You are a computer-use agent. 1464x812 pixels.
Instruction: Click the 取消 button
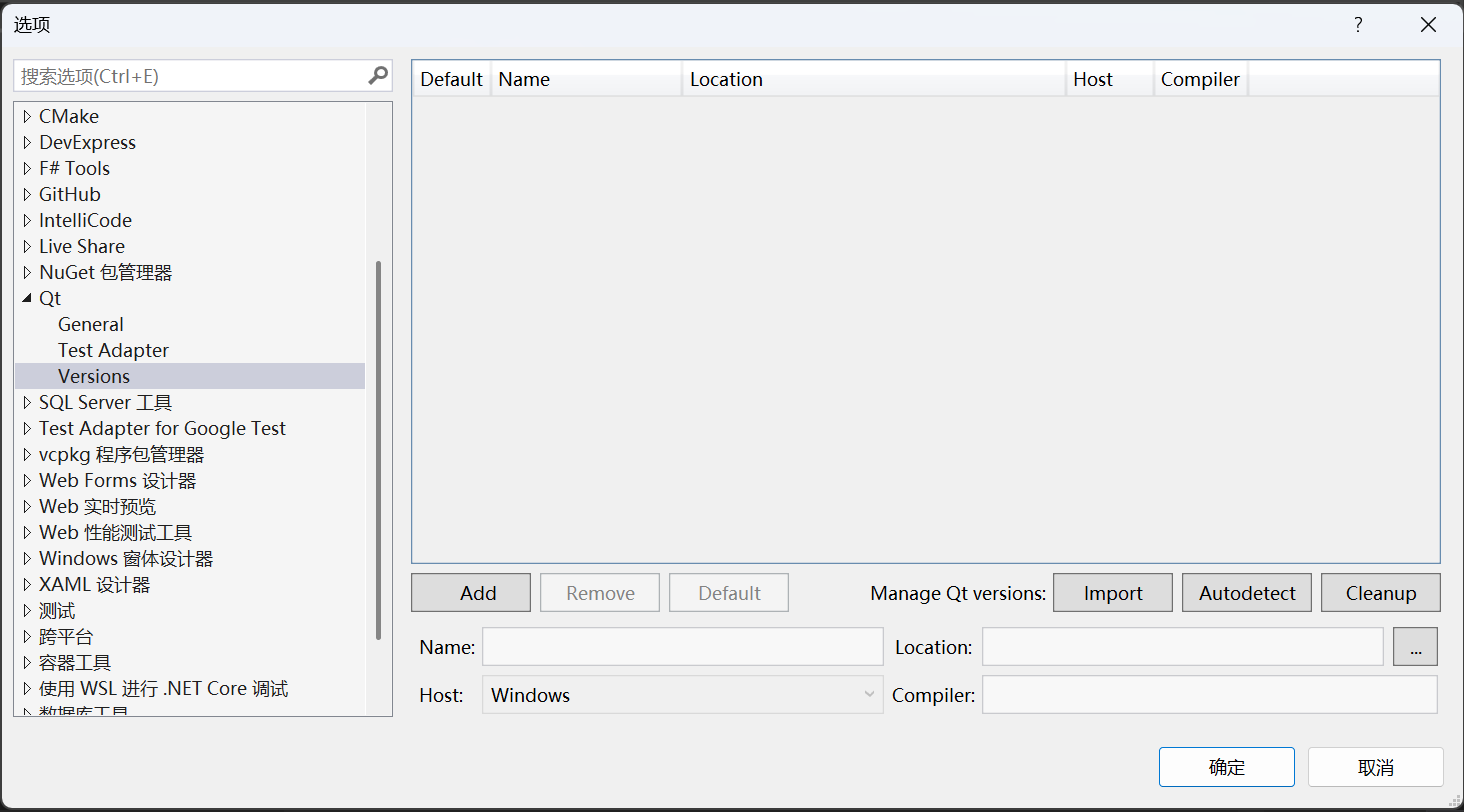click(1375, 766)
